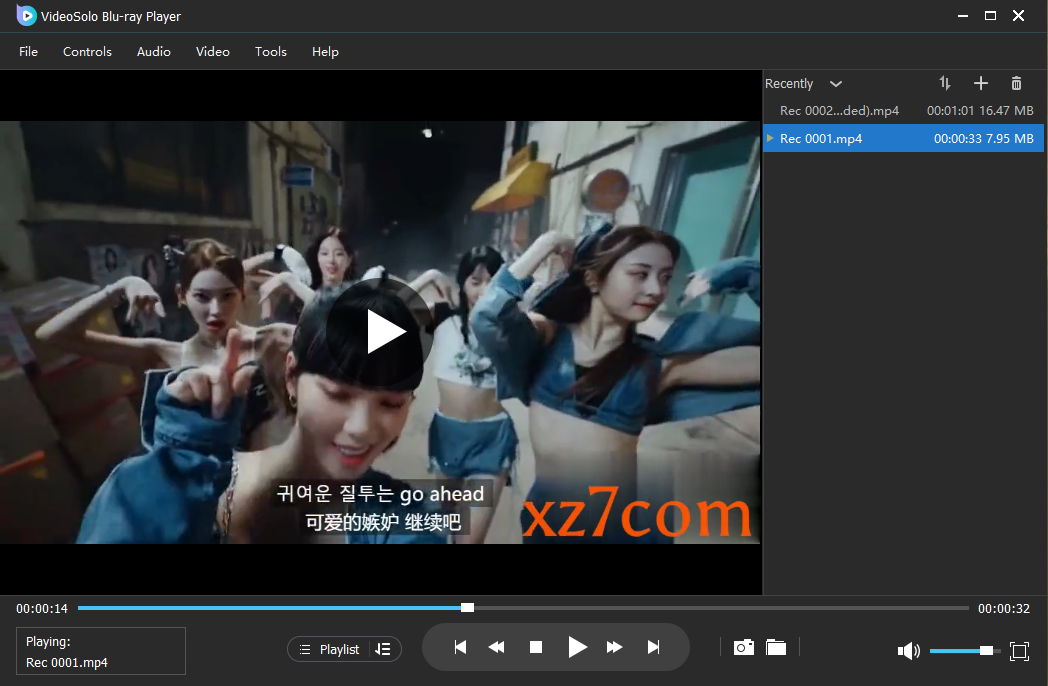Click the VideoSolo app logo icon
The image size is (1048, 686).
(26, 15)
